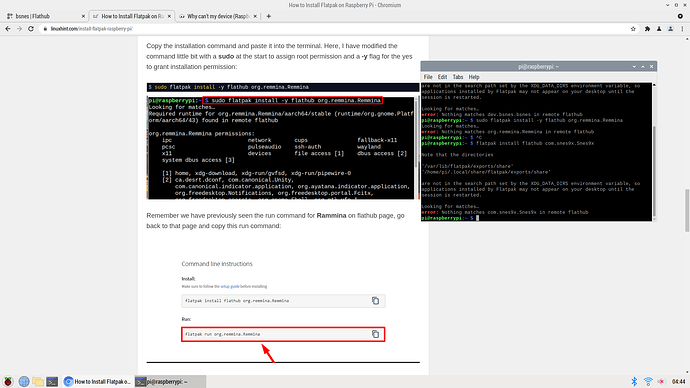Open the Chromium three-dot menu
The width and height of the screenshot is (690, 388).
[x=682, y=29]
